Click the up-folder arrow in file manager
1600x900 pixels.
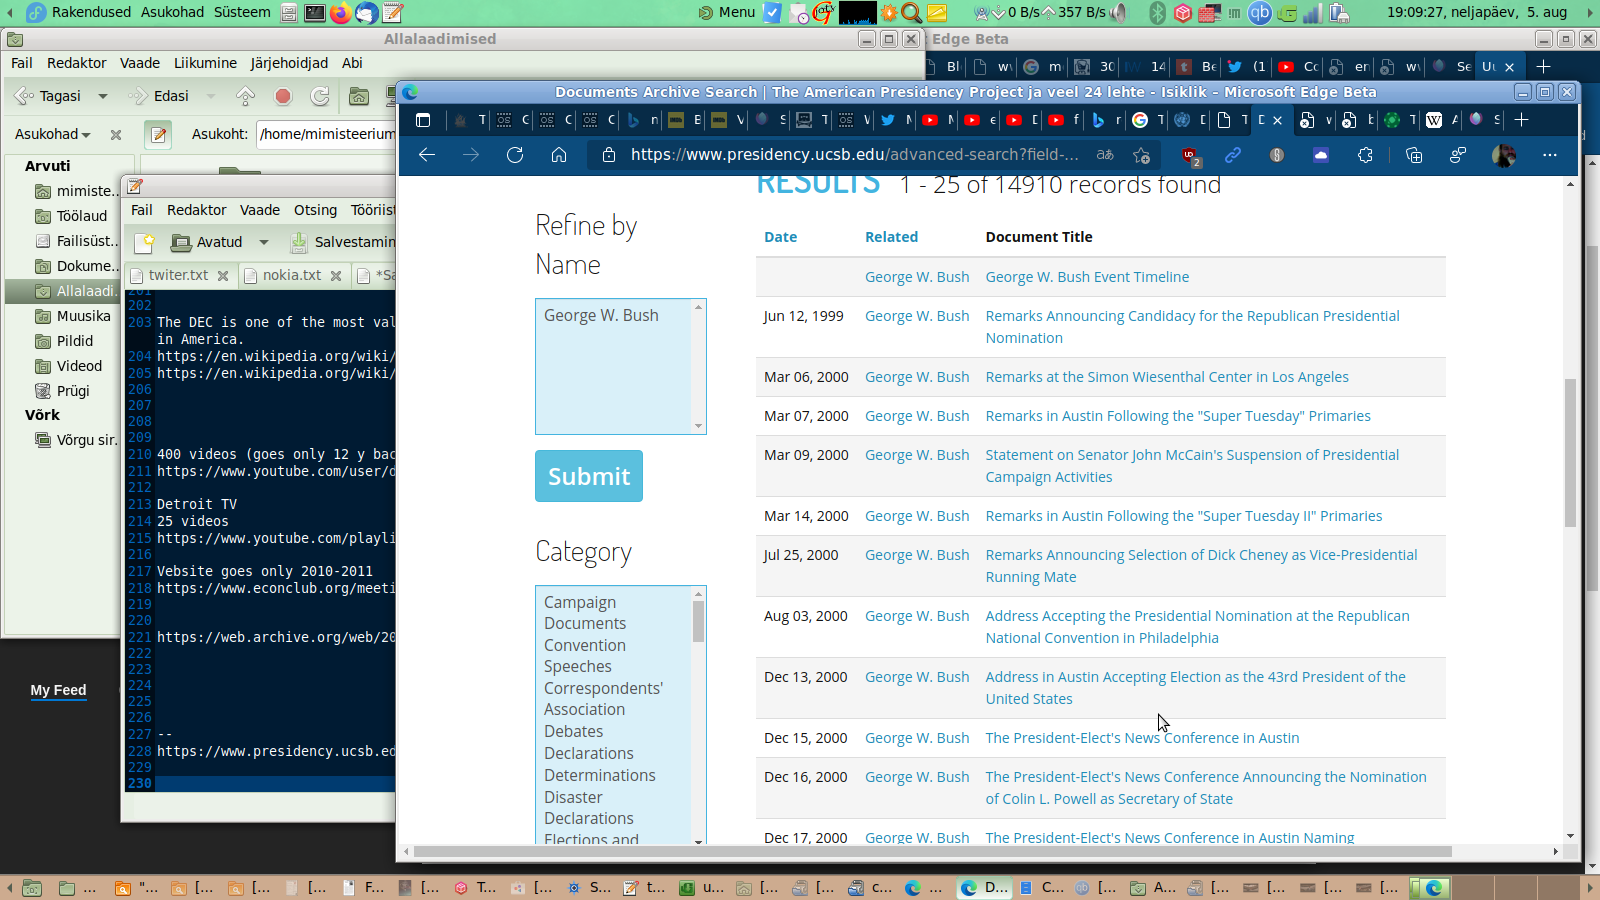tap(245, 96)
